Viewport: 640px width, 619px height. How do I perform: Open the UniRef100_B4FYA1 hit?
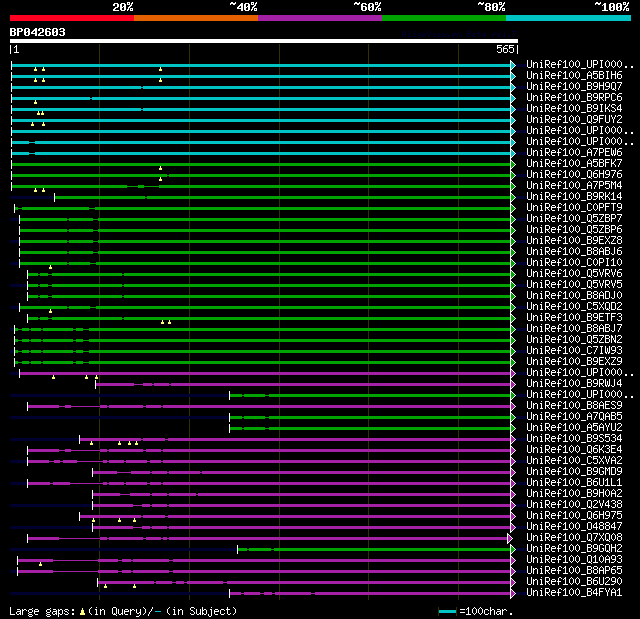coord(574,593)
